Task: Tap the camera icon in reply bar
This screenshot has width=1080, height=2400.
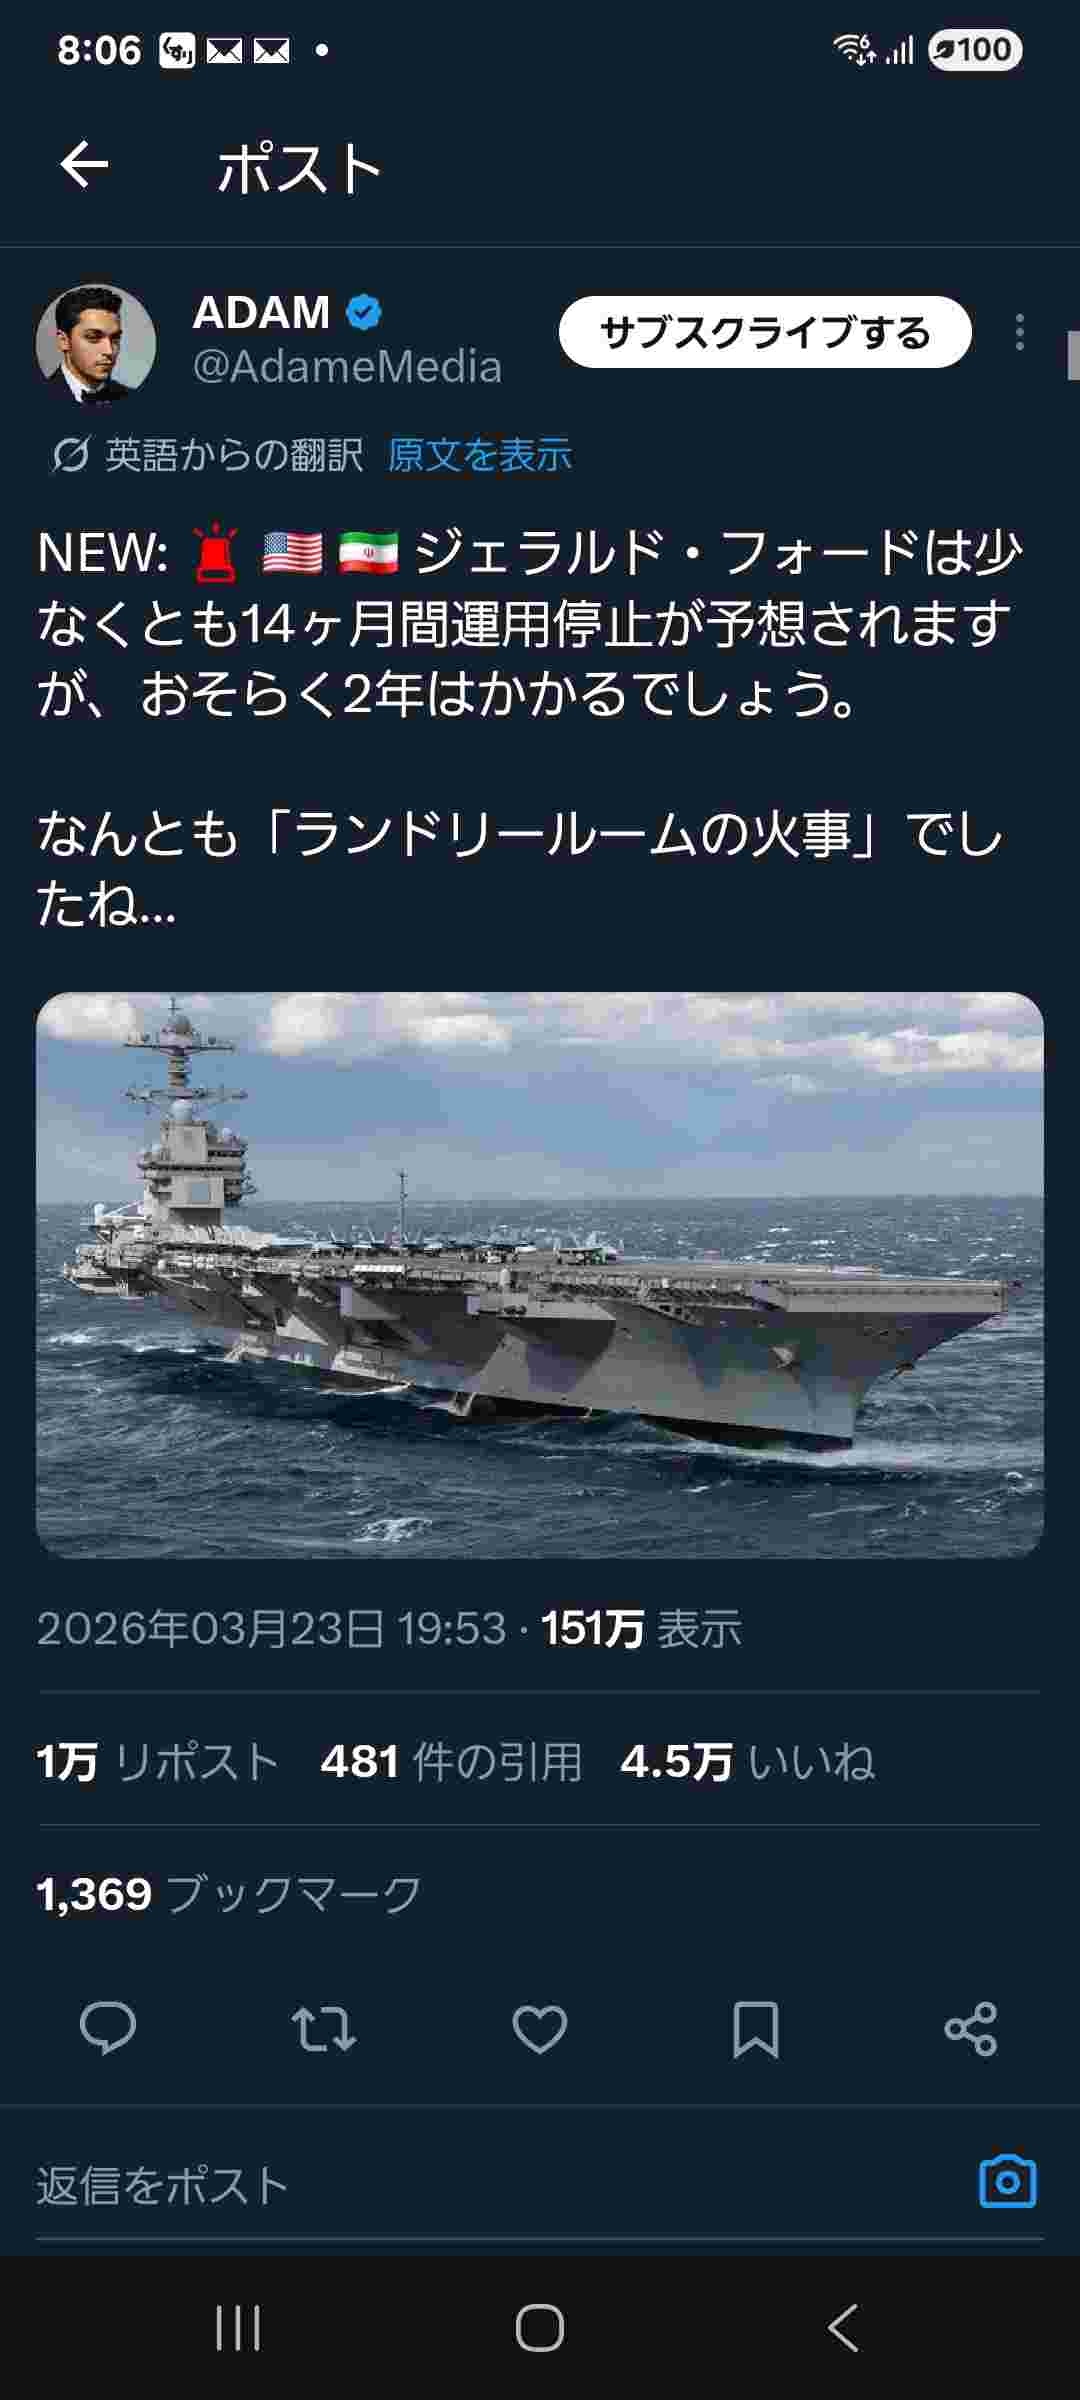Action: pyautogui.click(x=1007, y=2182)
